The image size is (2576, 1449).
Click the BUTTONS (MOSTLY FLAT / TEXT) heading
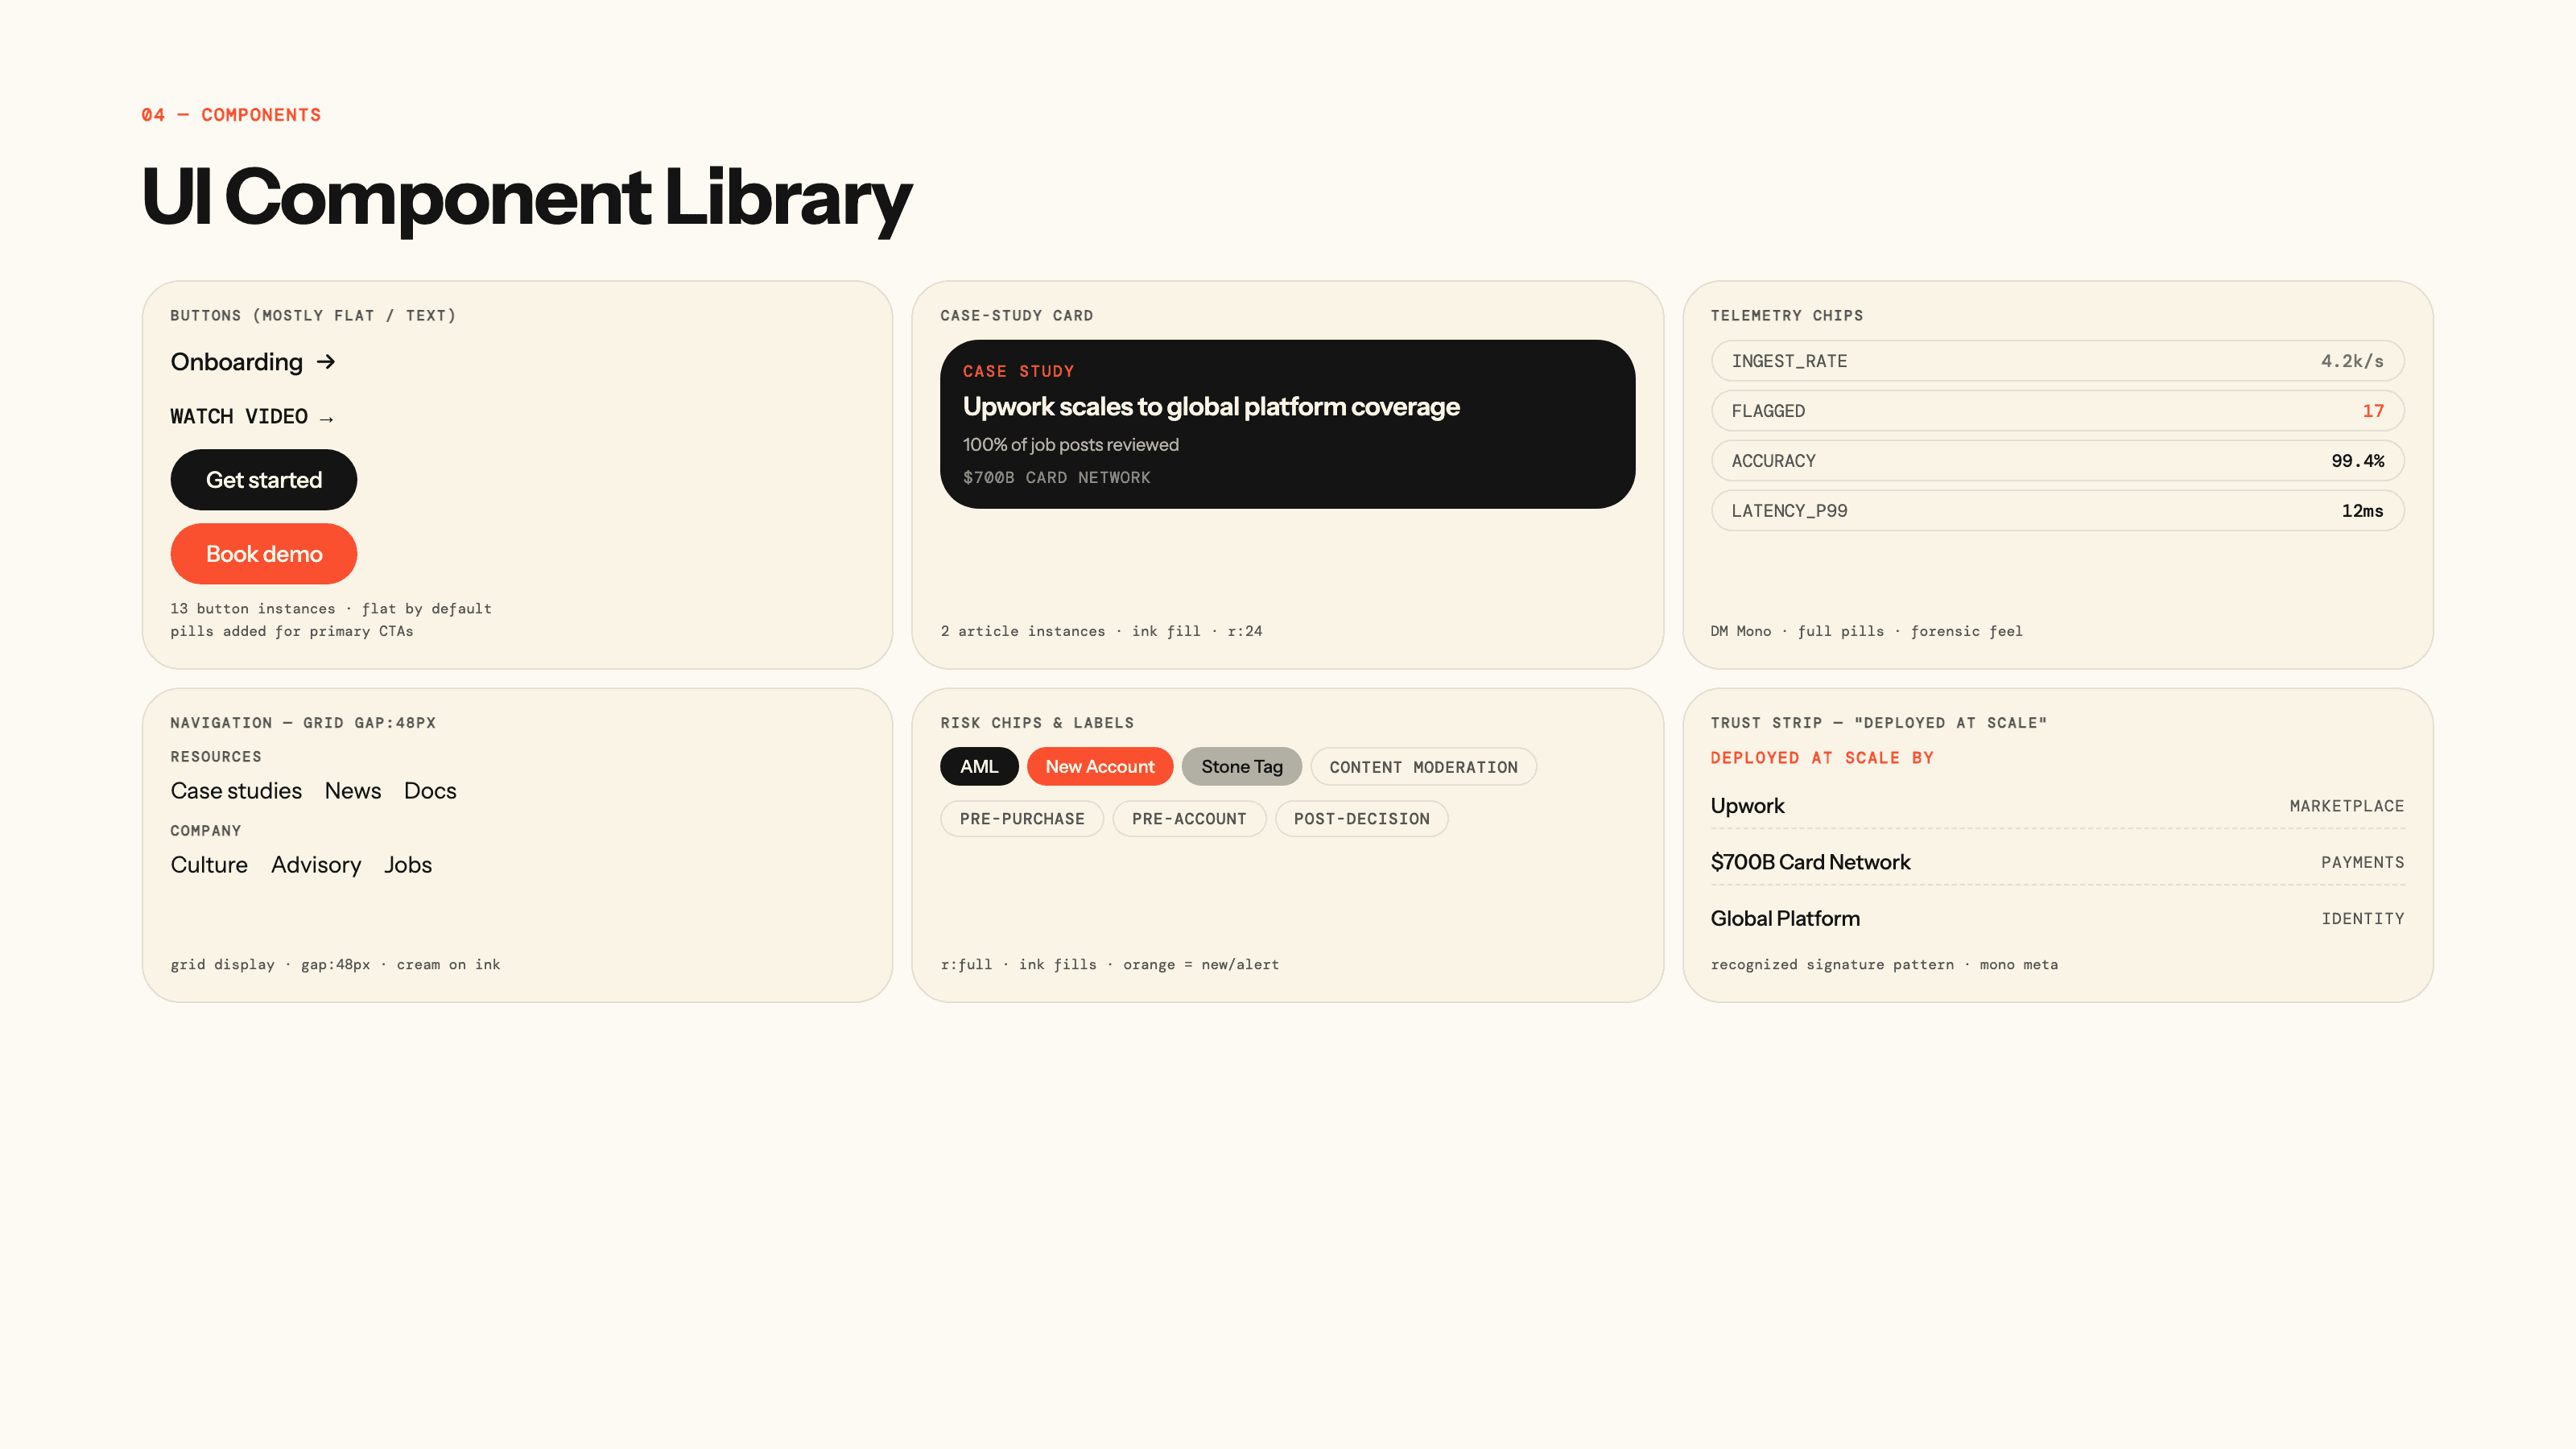coord(313,316)
